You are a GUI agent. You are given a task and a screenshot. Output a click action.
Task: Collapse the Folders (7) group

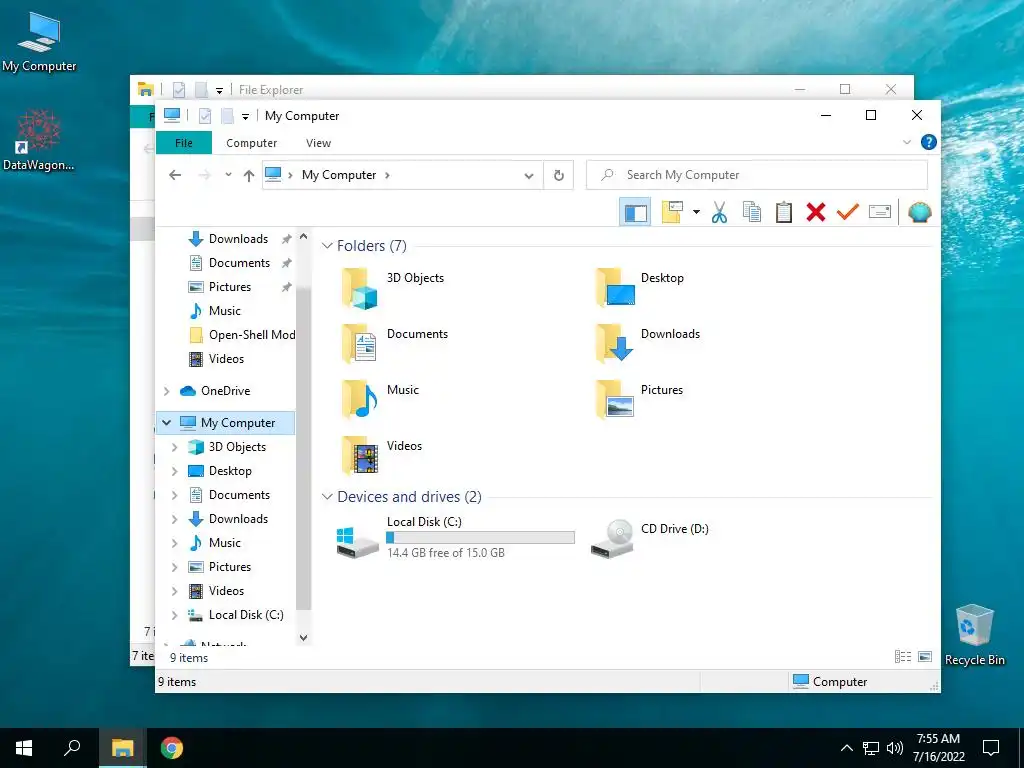coord(327,246)
